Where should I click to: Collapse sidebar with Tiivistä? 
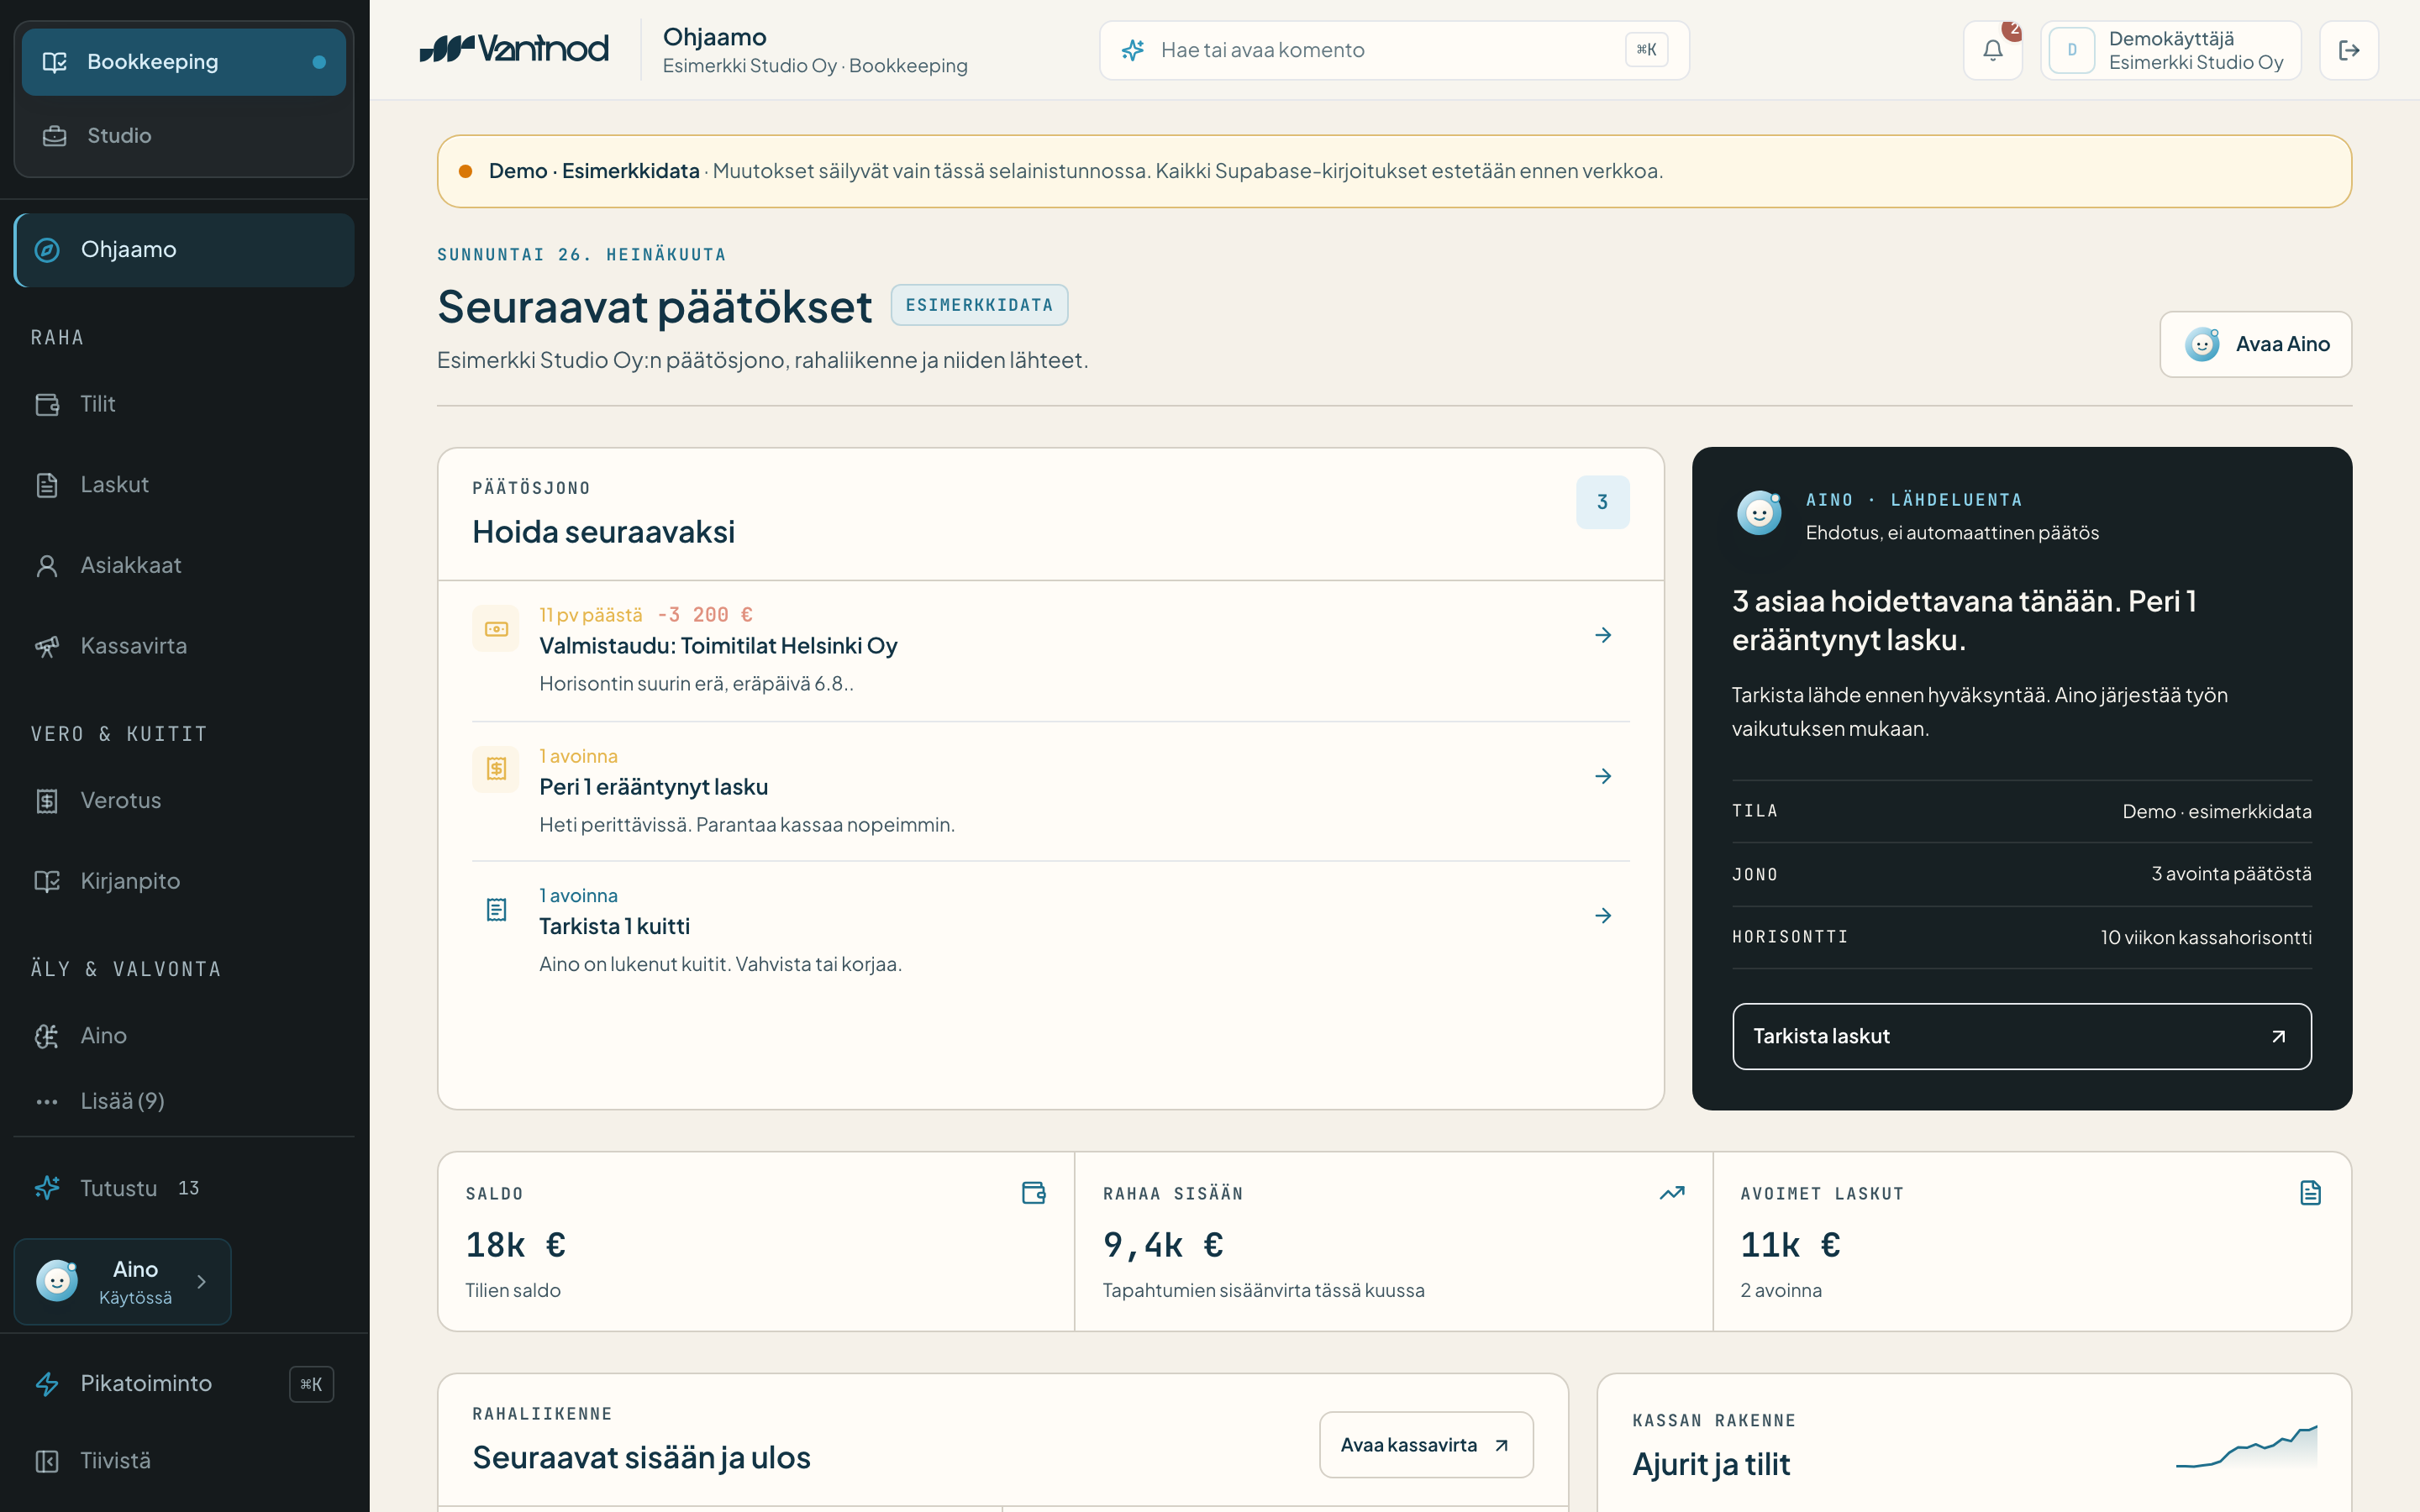point(184,1461)
